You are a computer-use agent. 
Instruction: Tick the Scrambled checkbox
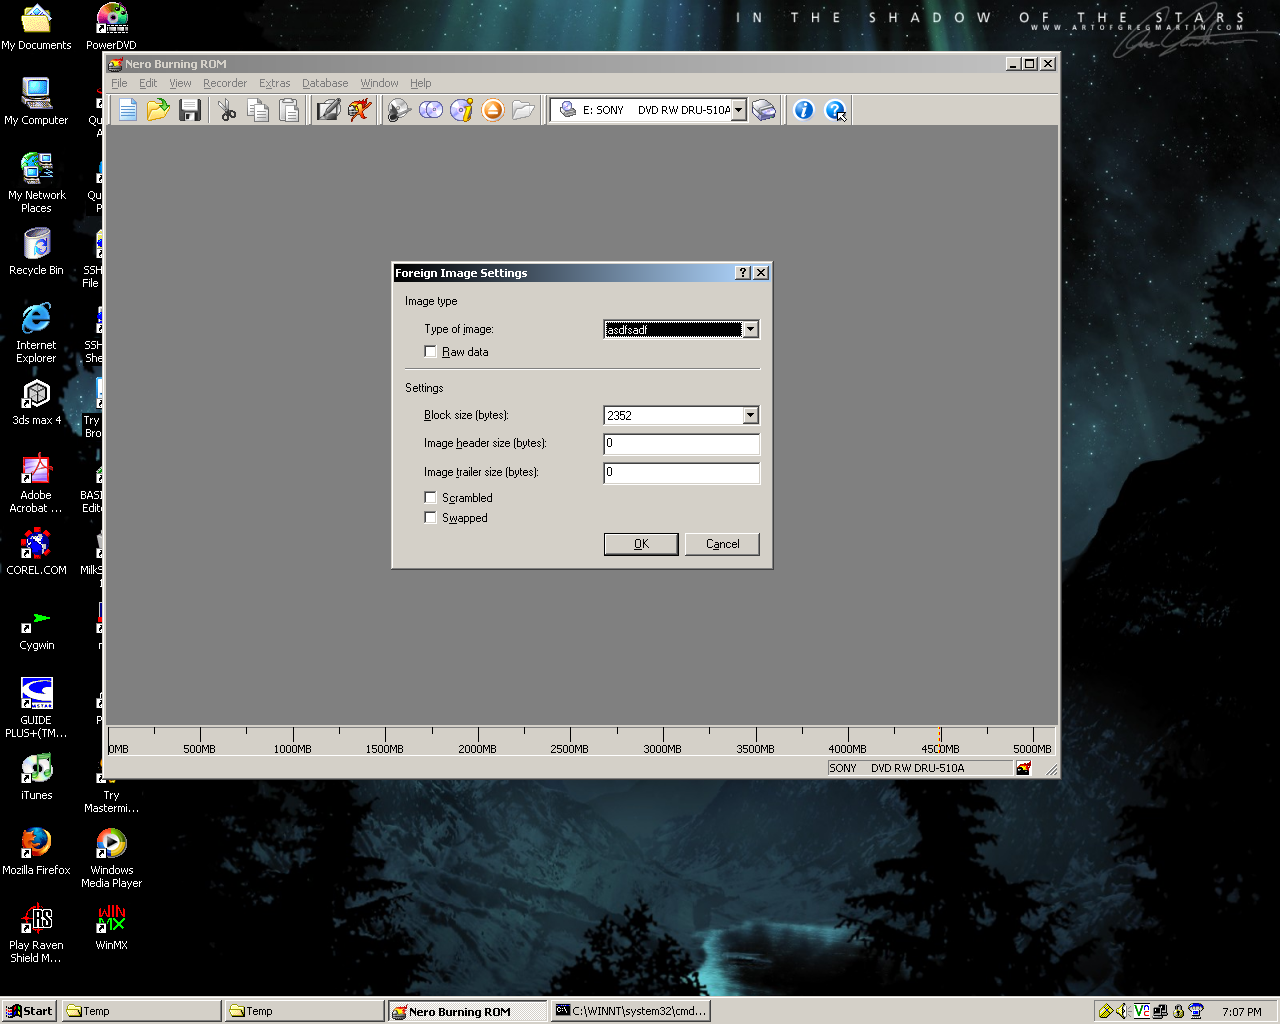pyautogui.click(x=431, y=498)
